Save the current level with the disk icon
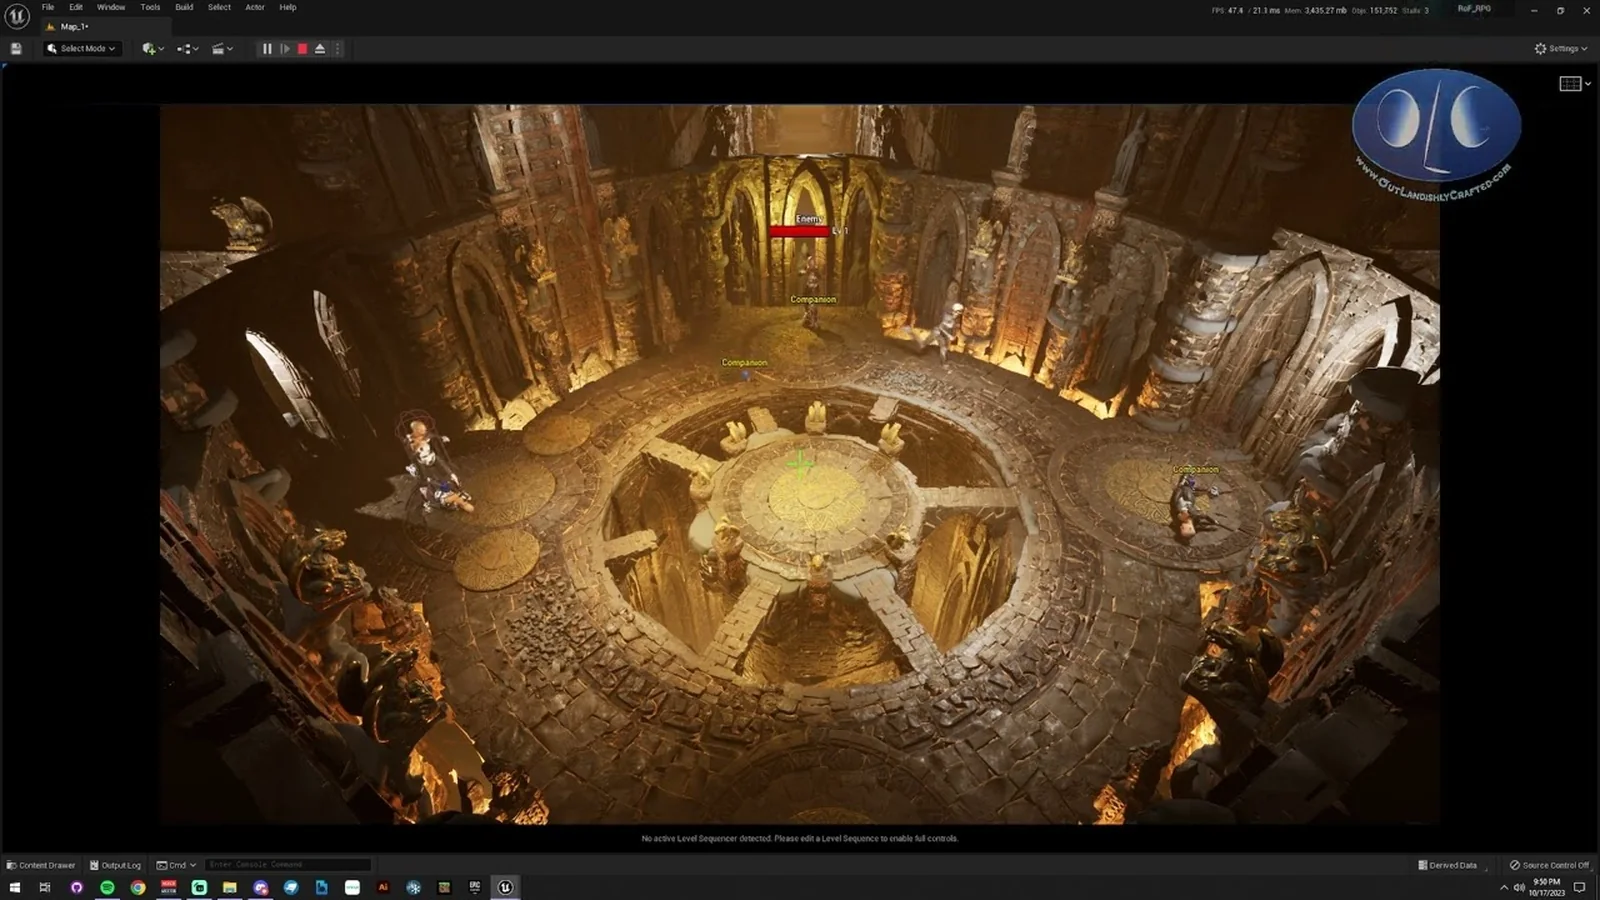This screenshot has height=900, width=1600. coord(16,48)
